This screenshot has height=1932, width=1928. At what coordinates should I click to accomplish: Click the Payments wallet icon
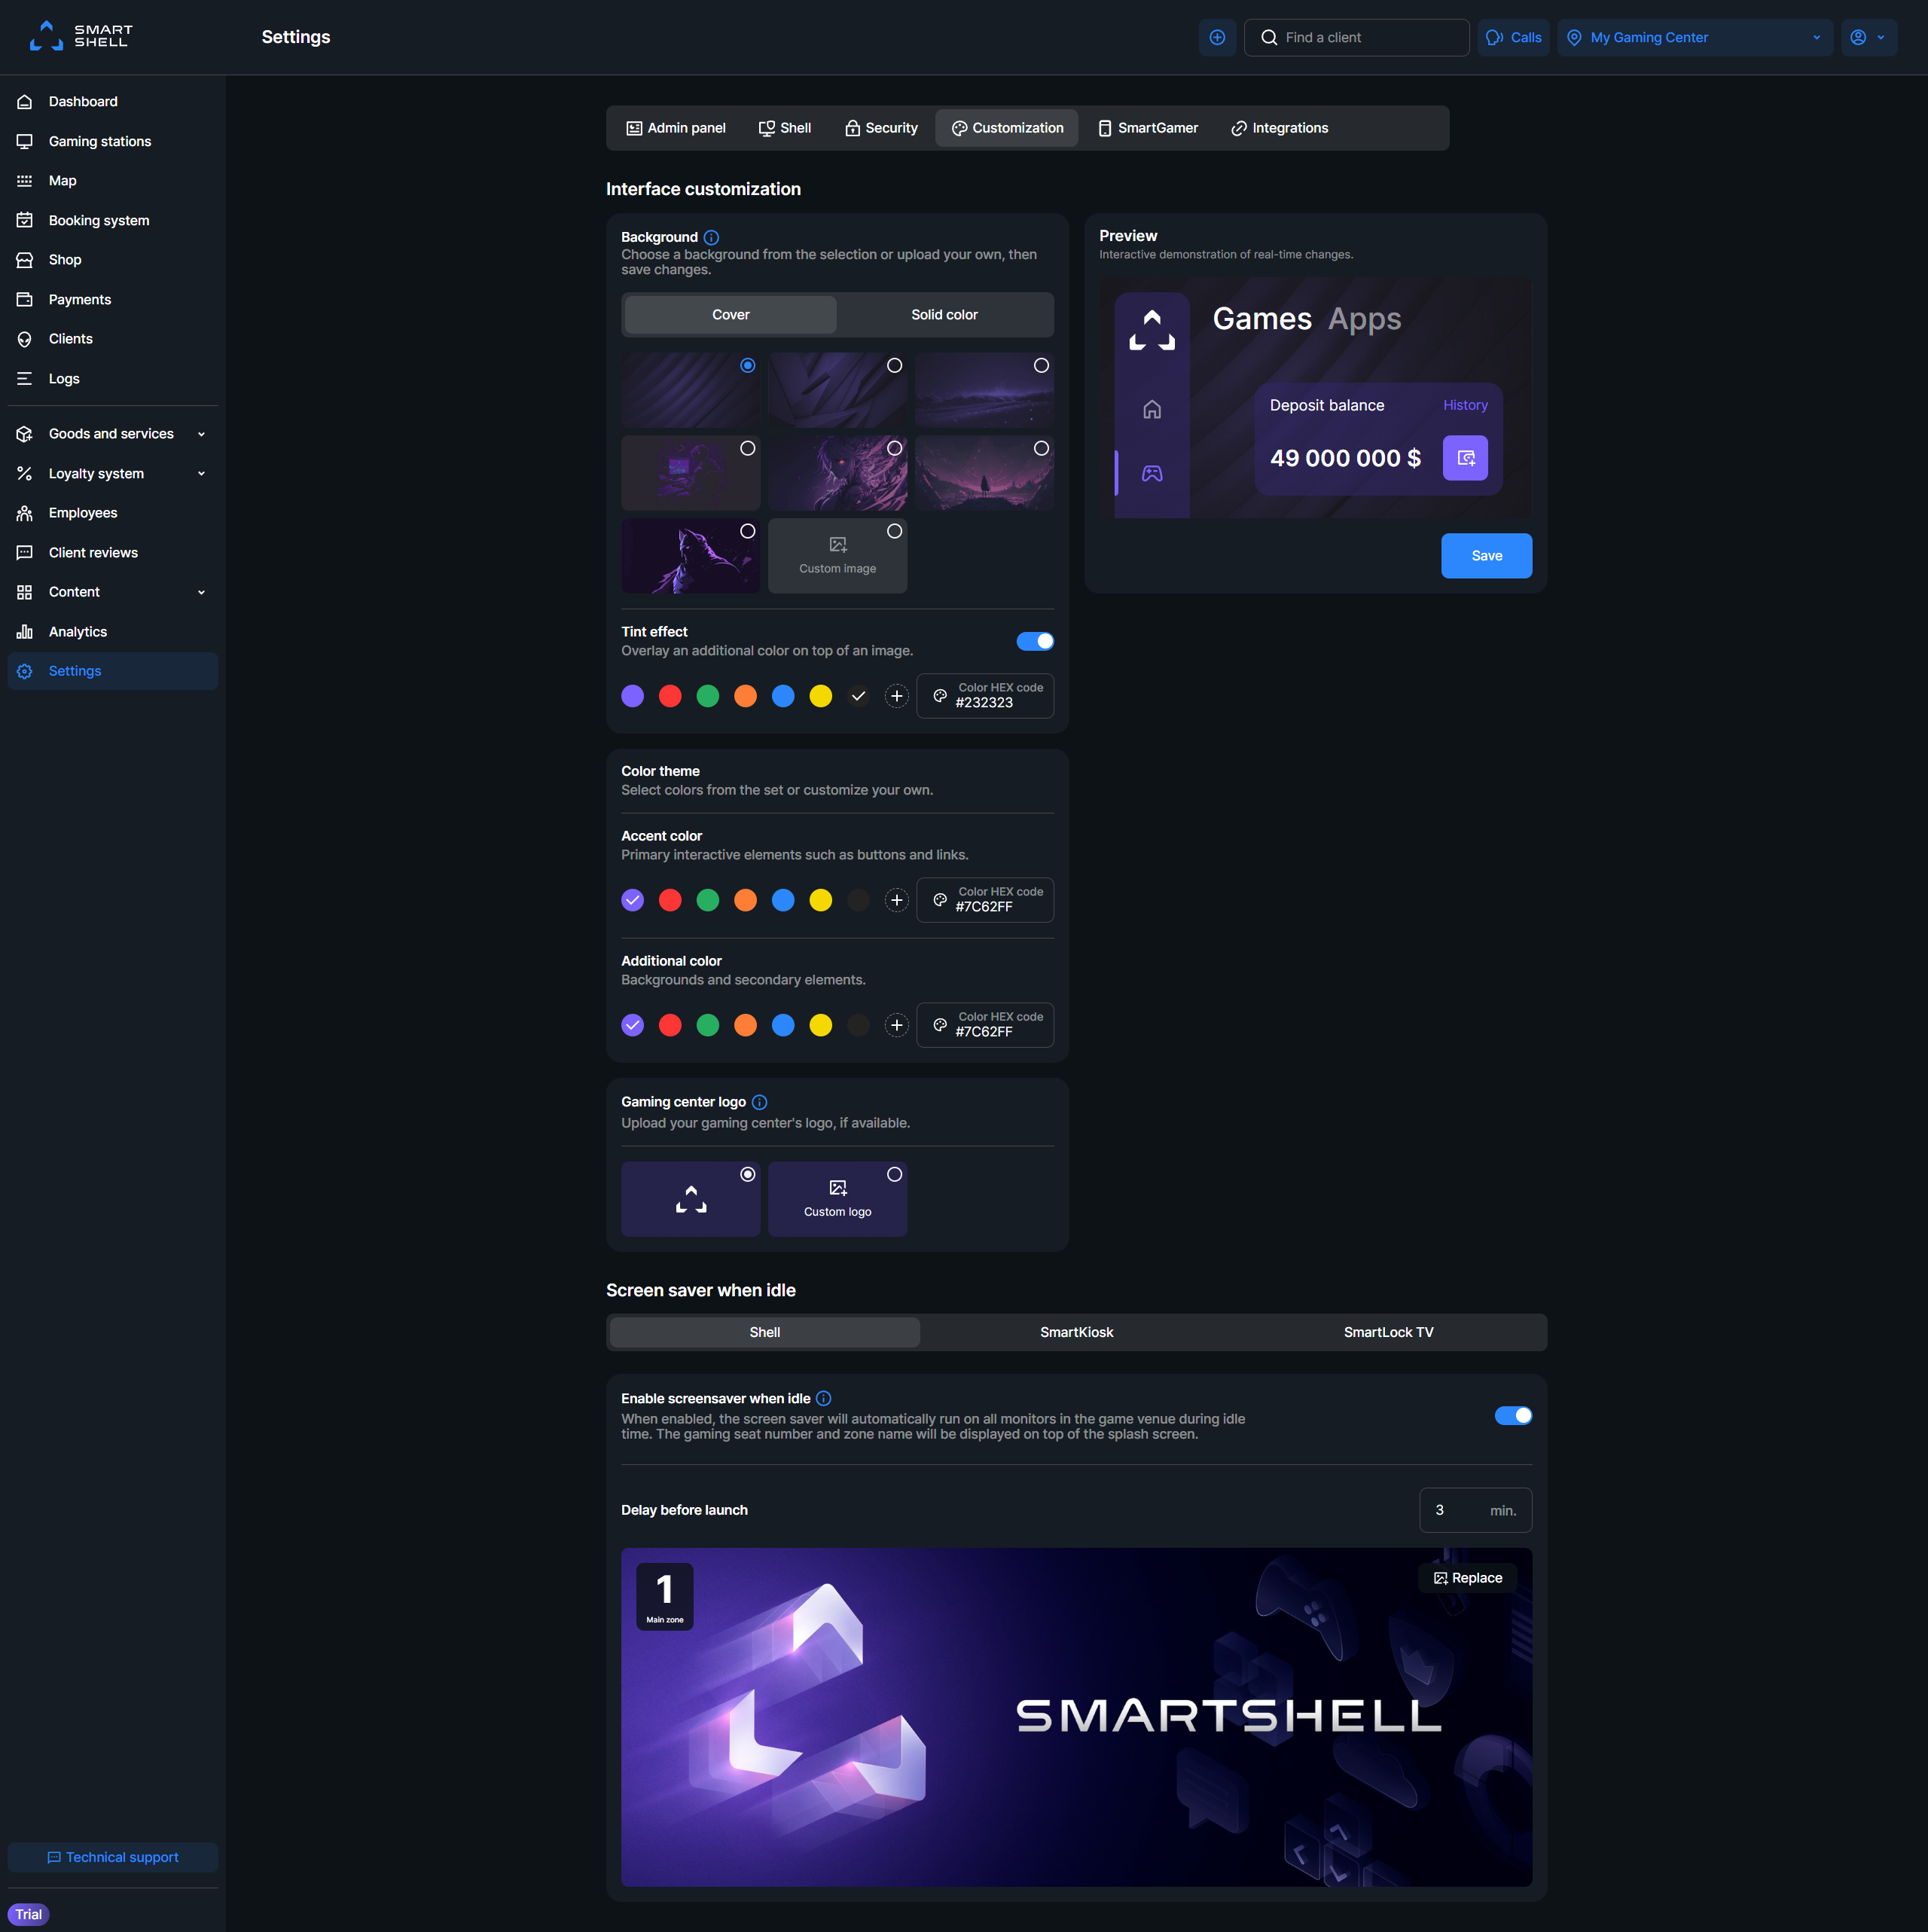pyautogui.click(x=25, y=300)
